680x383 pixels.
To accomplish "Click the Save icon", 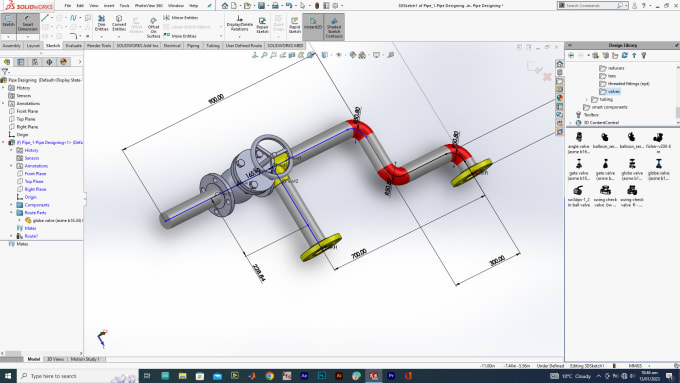I will click(x=262, y=6).
